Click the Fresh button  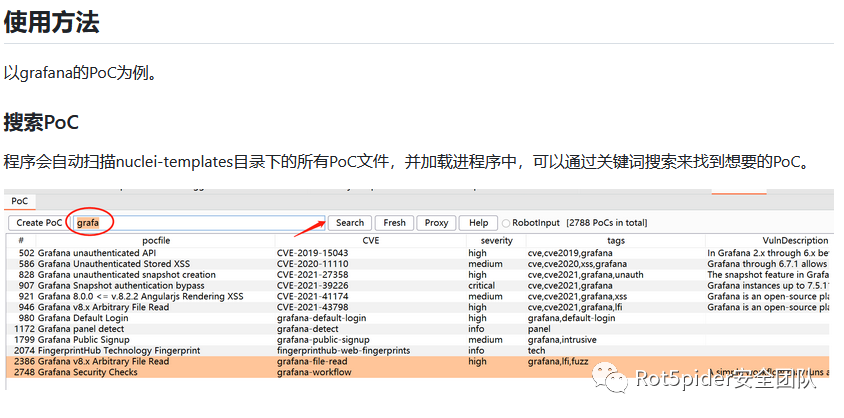(x=395, y=223)
